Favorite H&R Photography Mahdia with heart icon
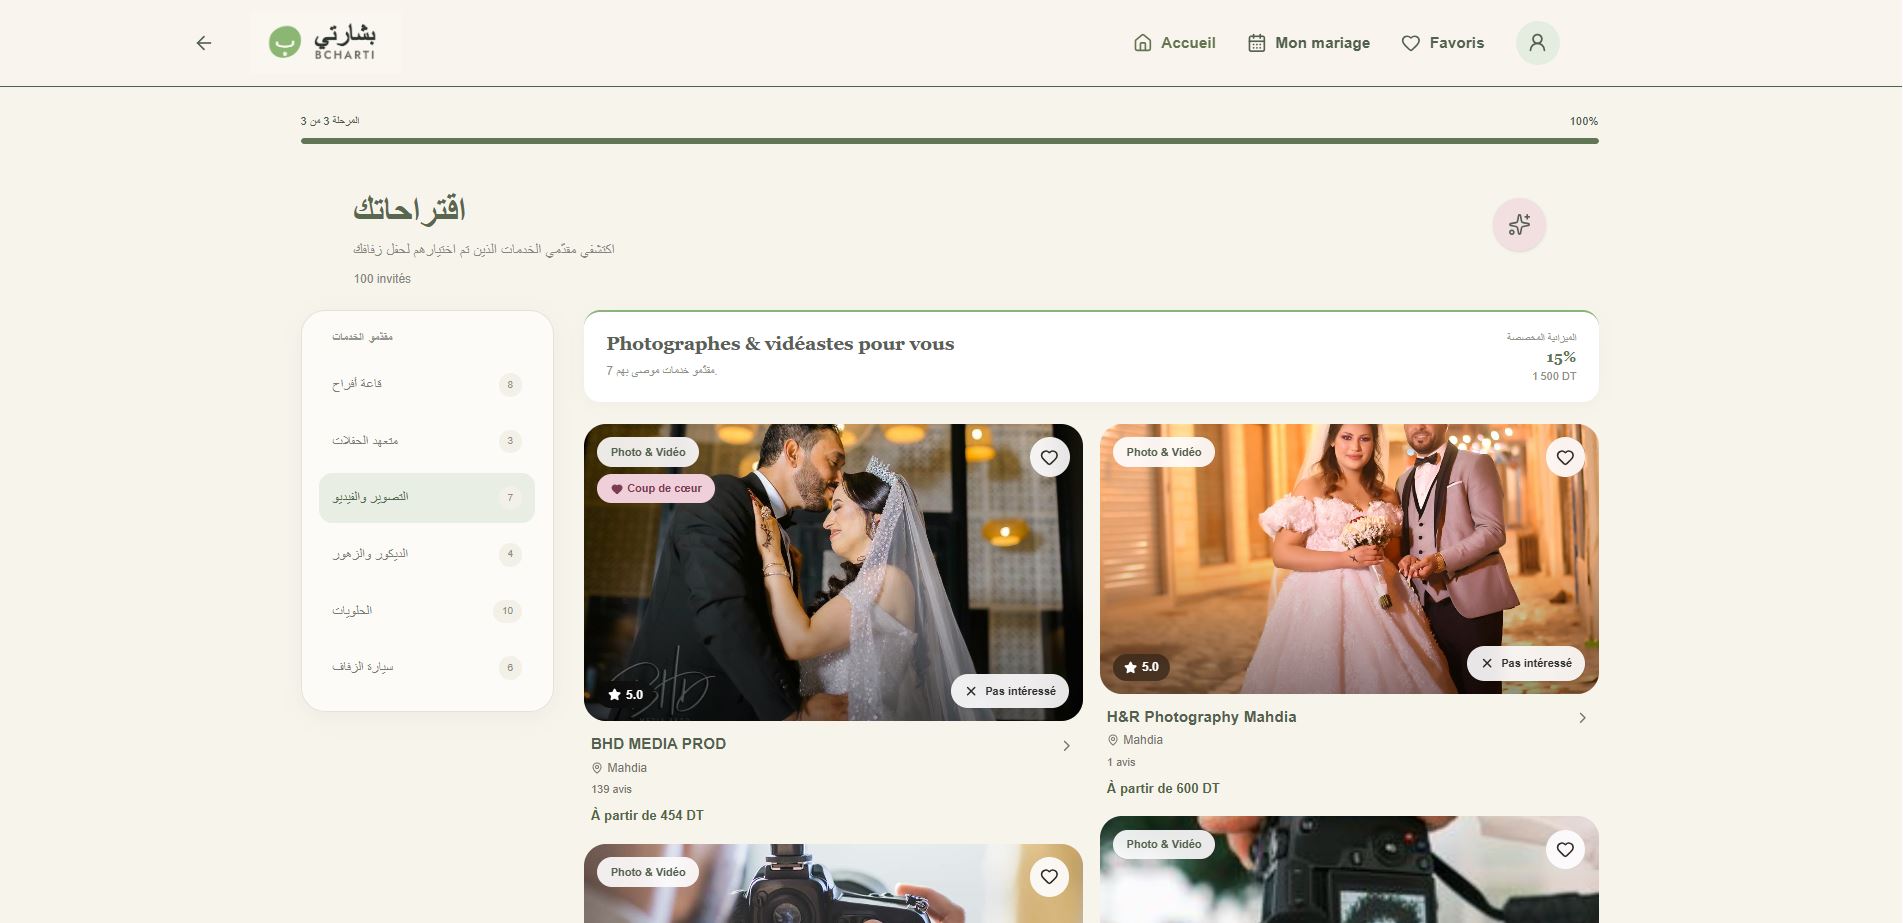 click(1565, 458)
